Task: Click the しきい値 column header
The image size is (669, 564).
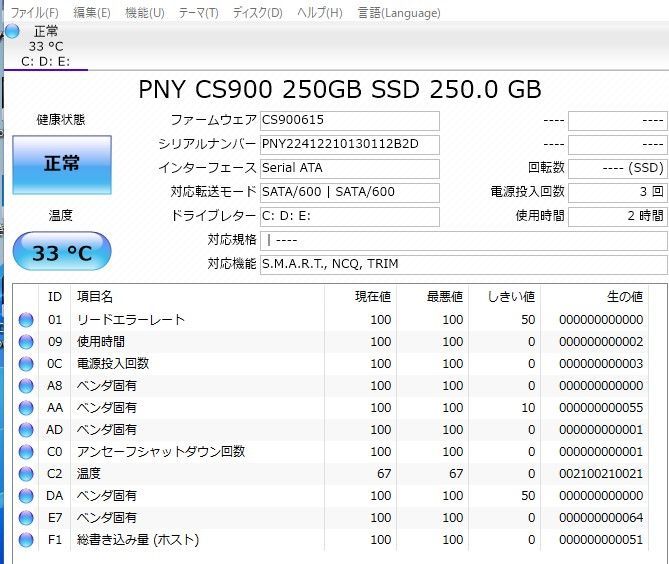Action: (505, 297)
